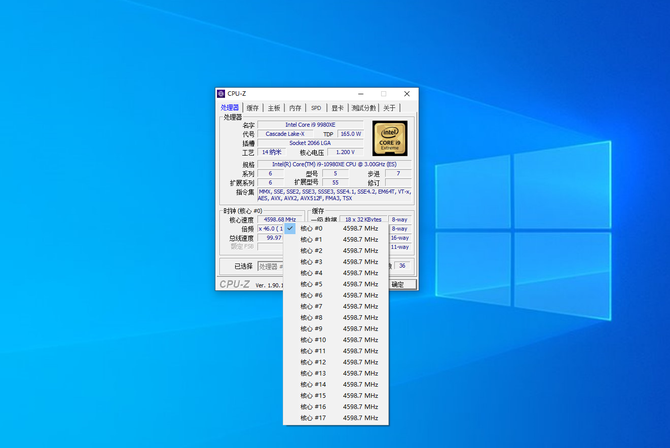Select 核心 #17 in the core list
670x448 pixels.
336,418
